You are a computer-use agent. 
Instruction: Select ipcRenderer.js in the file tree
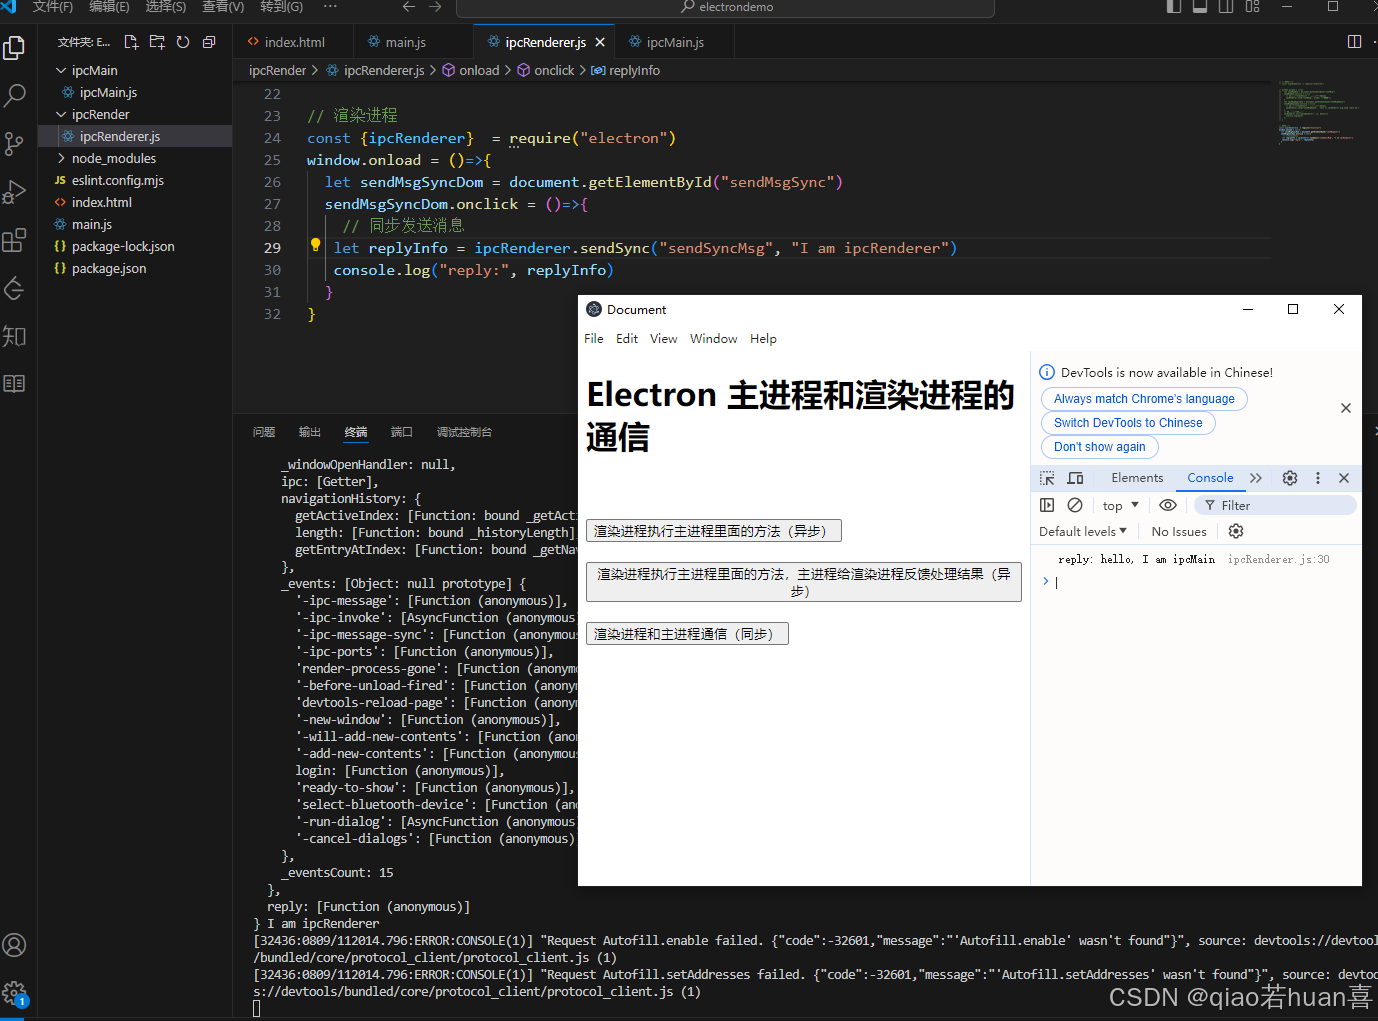click(x=135, y=136)
